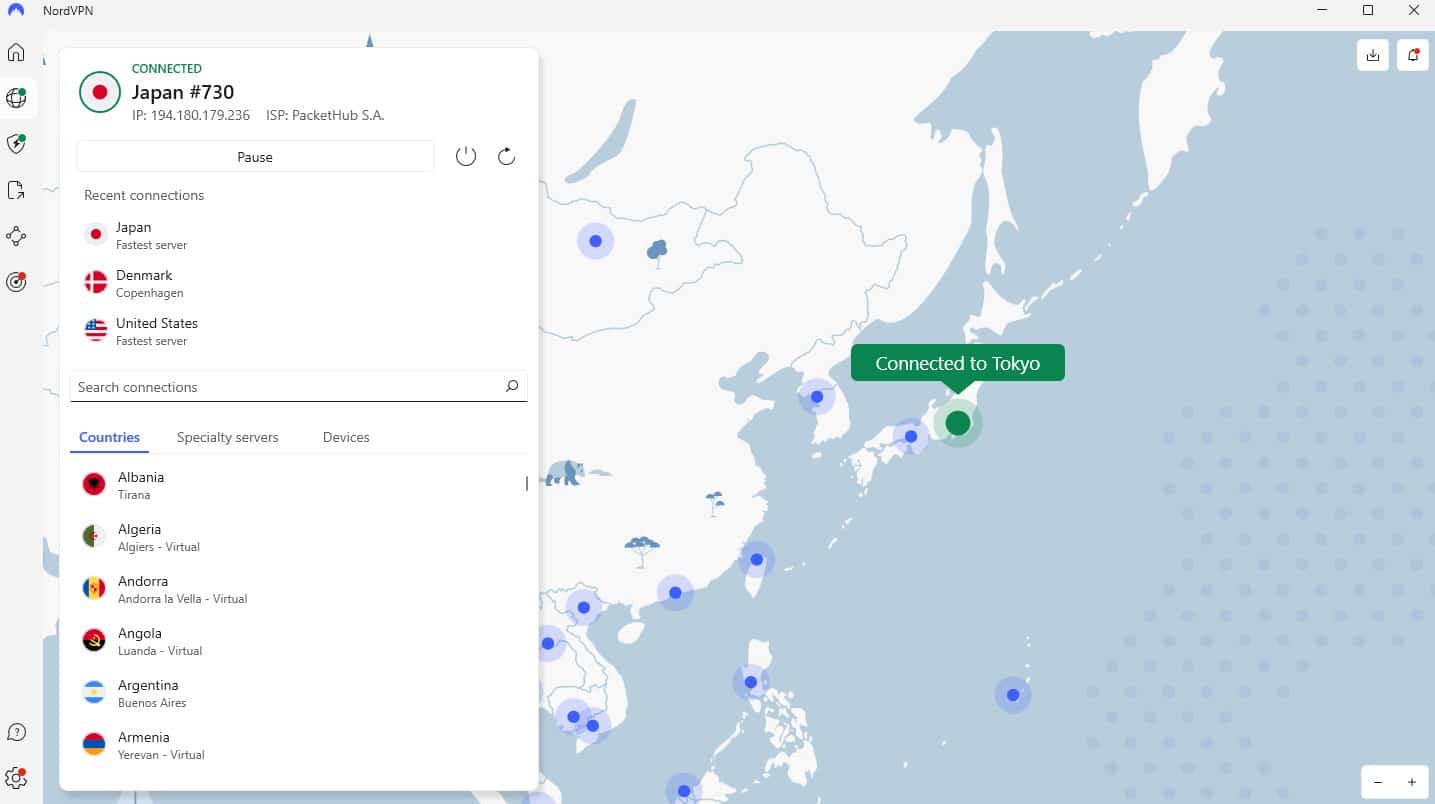This screenshot has width=1435, height=804.
Task: Click the download speed icon at top right
Action: (x=1372, y=55)
